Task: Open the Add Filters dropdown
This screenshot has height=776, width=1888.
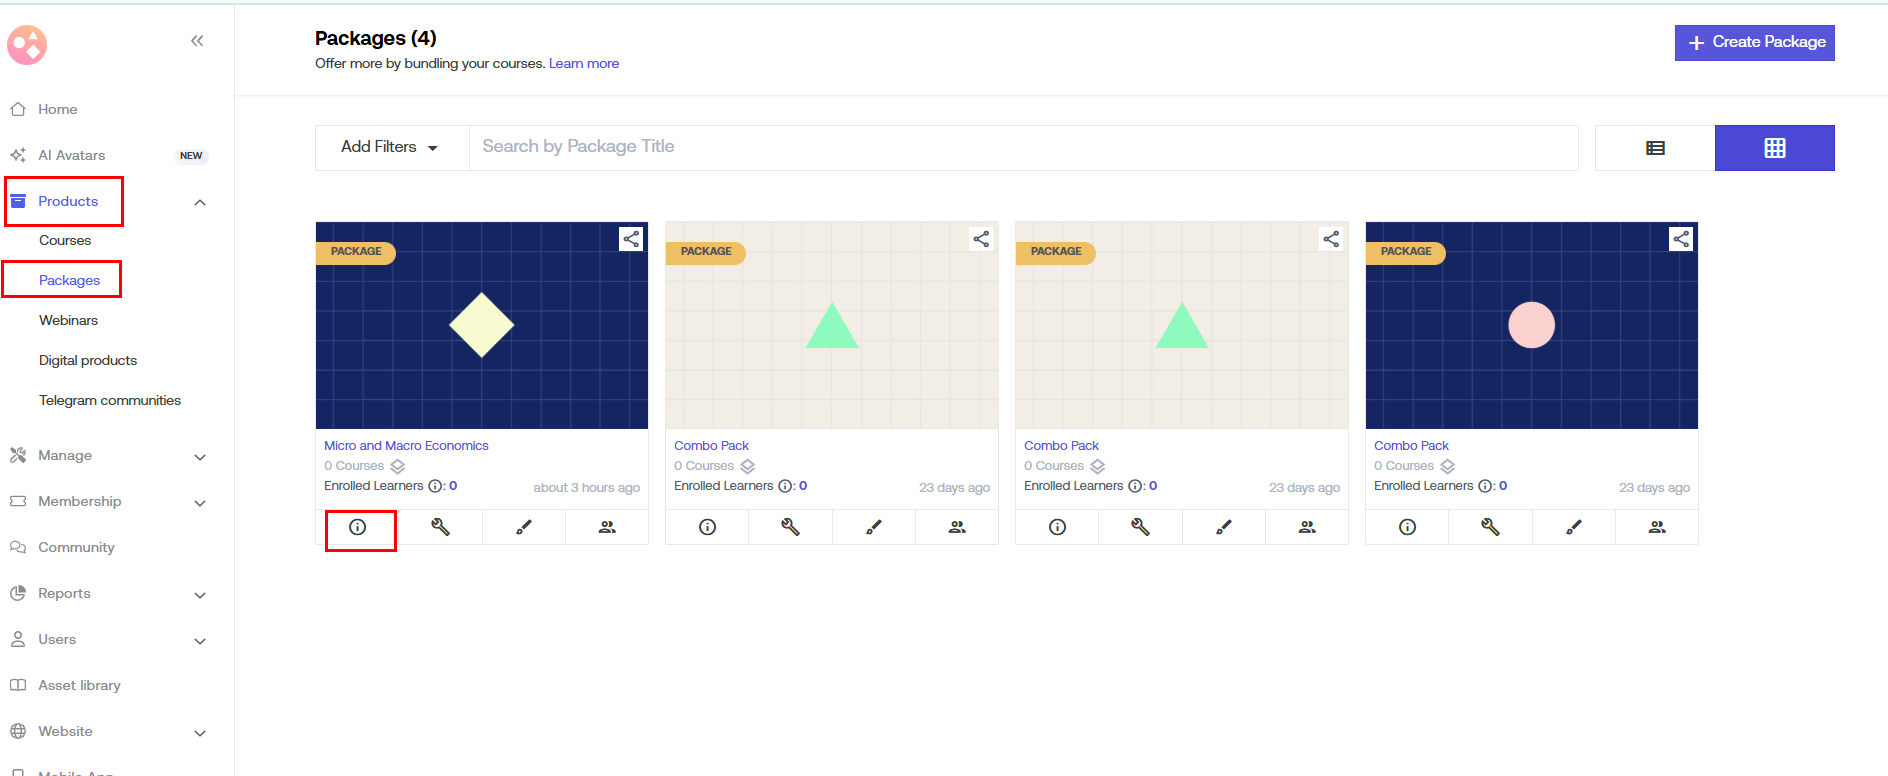Action: click(x=390, y=147)
